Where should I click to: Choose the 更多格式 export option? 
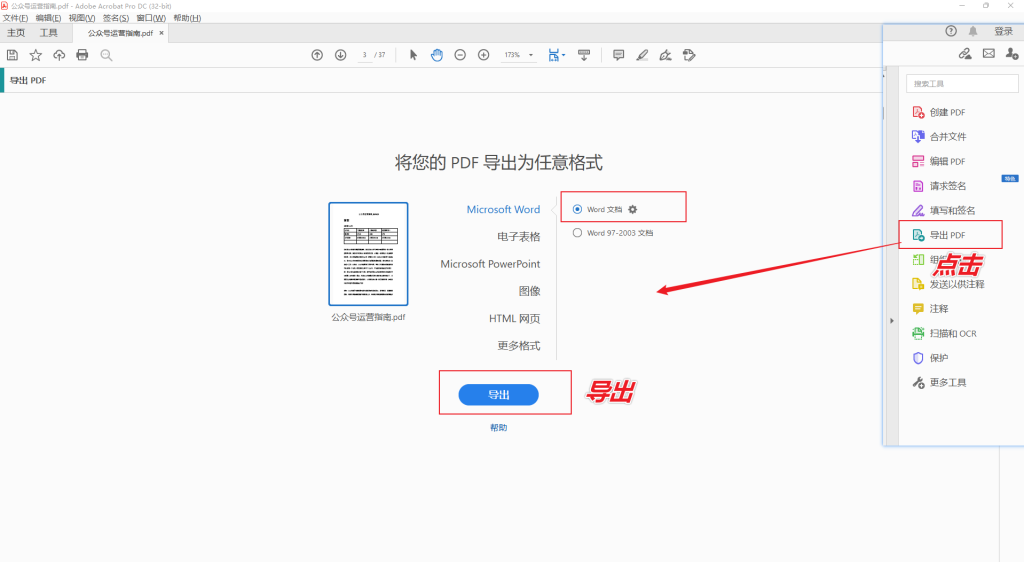pyautogui.click(x=519, y=345)
